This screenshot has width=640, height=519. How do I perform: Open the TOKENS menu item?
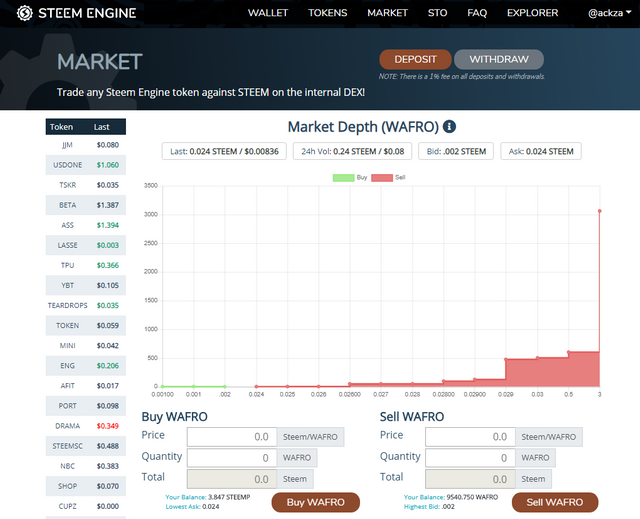point(328,13)
